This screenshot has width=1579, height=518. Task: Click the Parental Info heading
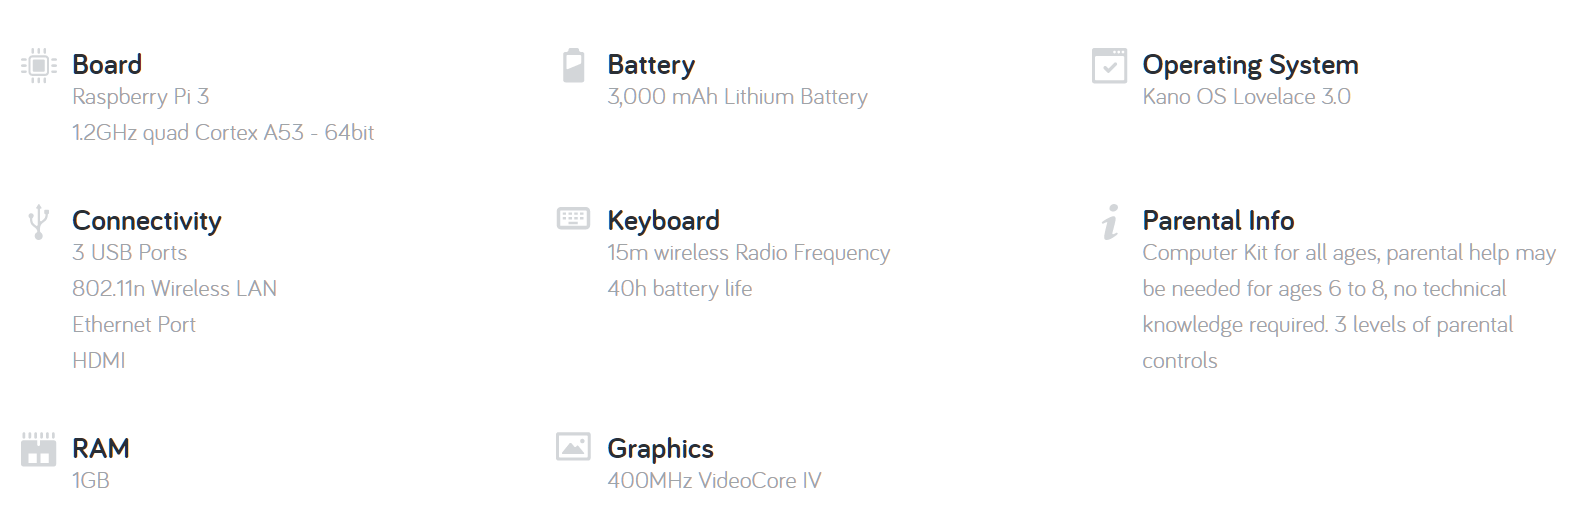(x=1218, y=220)
